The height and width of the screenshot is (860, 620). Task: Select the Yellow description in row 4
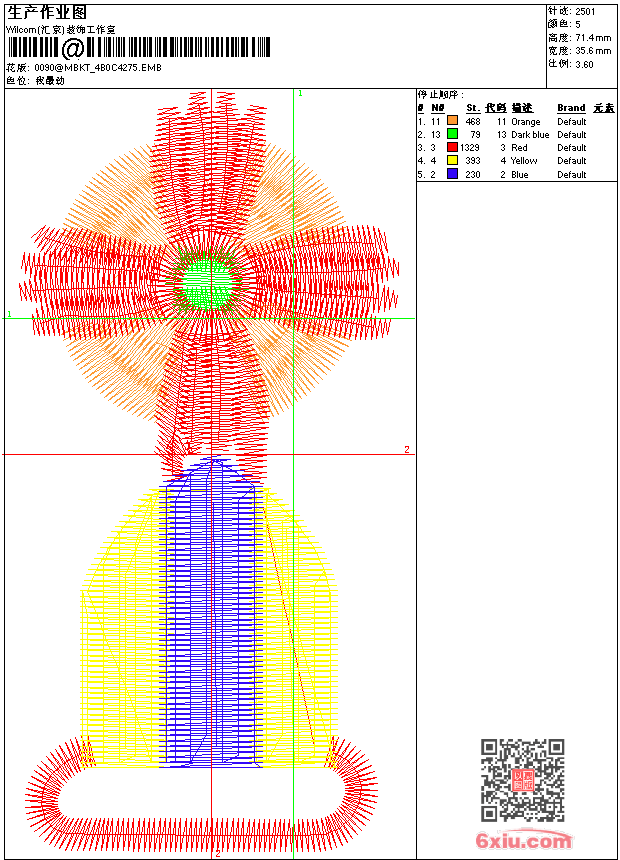tap(524, 161)
